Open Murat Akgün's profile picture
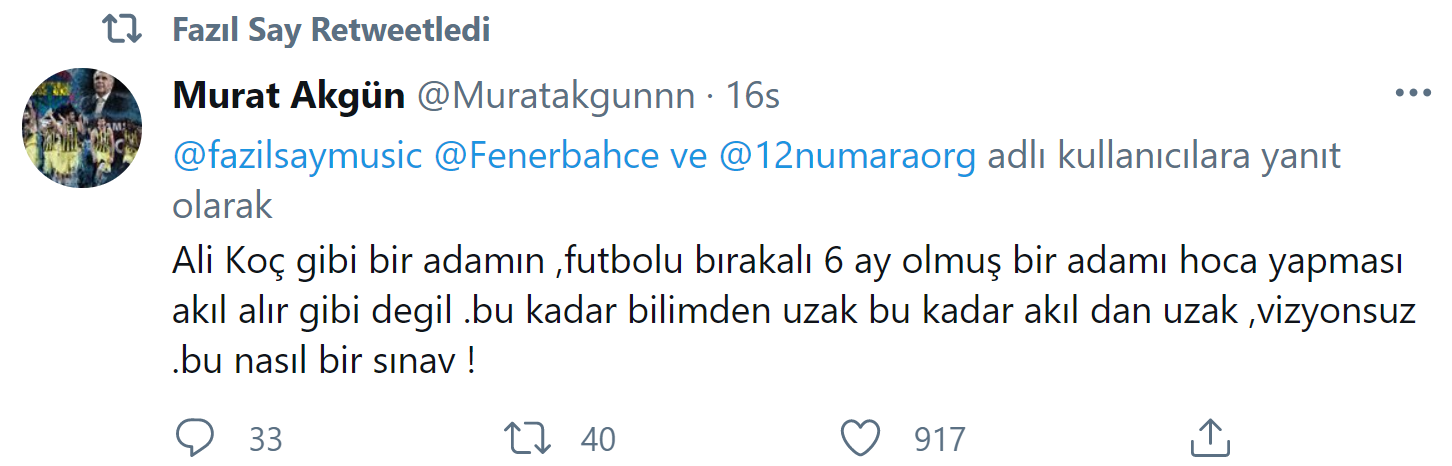The height and width of the screenshot is (466, 1452). tap(80, 130)
